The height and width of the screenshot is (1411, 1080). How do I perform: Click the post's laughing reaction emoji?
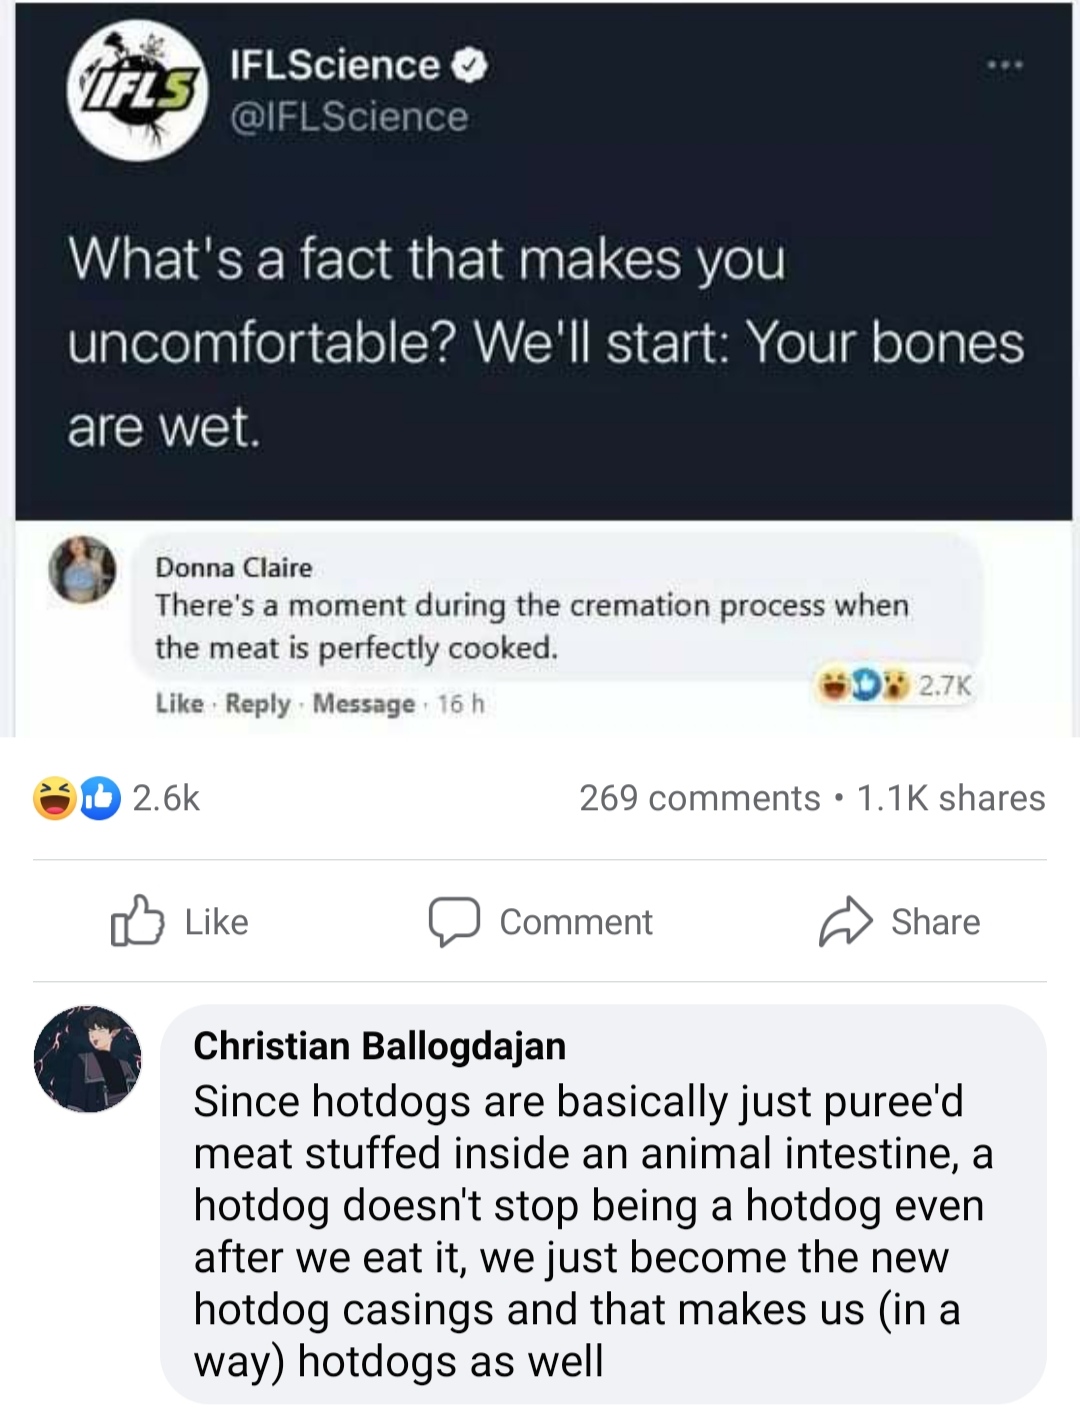click(53, 798)
